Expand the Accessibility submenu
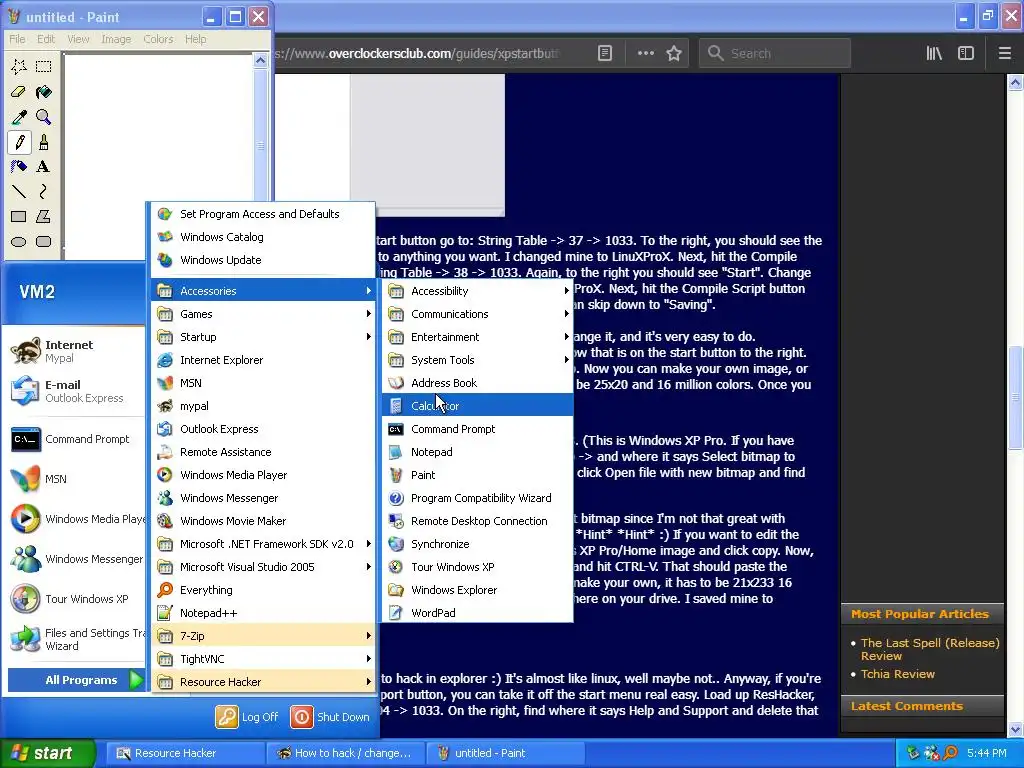Screen dimensions: 1024x768 click(x=477, y=291)
